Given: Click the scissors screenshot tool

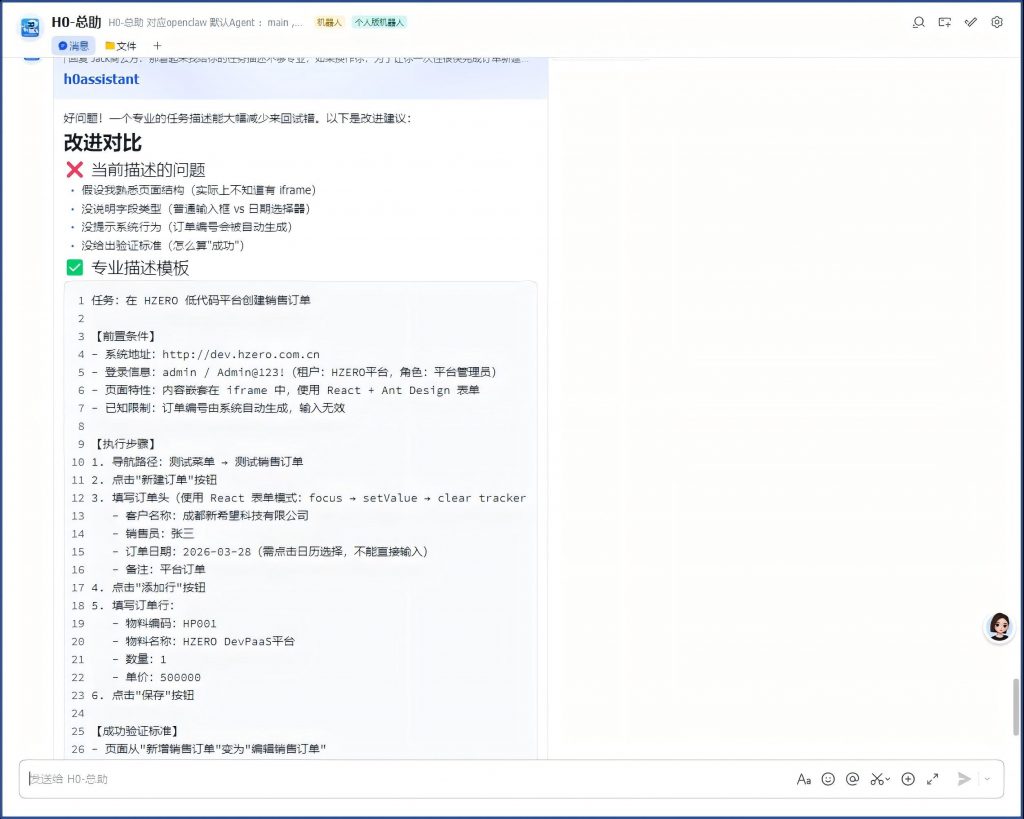Looking at the screenshot, I should [x=876, y=779].
